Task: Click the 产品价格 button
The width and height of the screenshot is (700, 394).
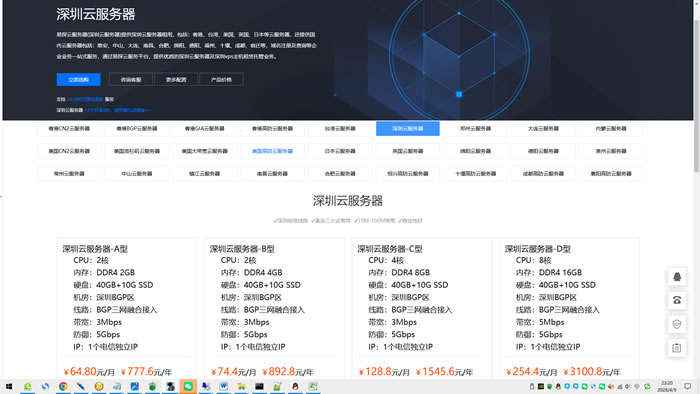Action: click(221, 79)
